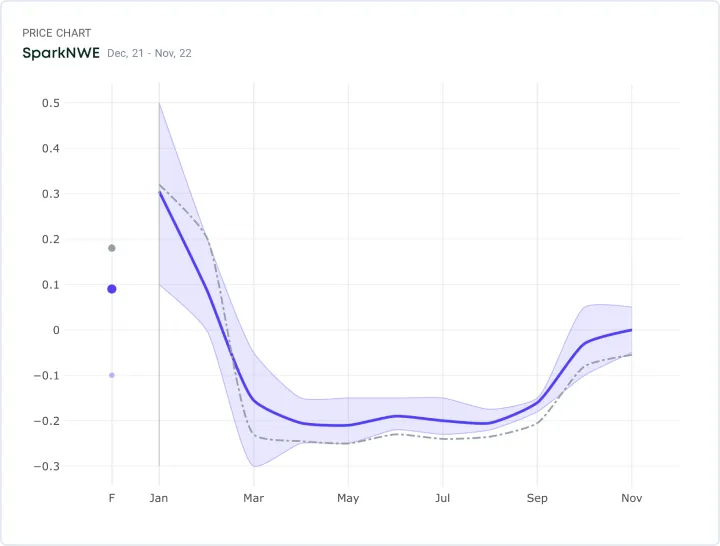Click the 'Jan' x-axis label
Screen dimensions: 720x546
pos(159,498)
